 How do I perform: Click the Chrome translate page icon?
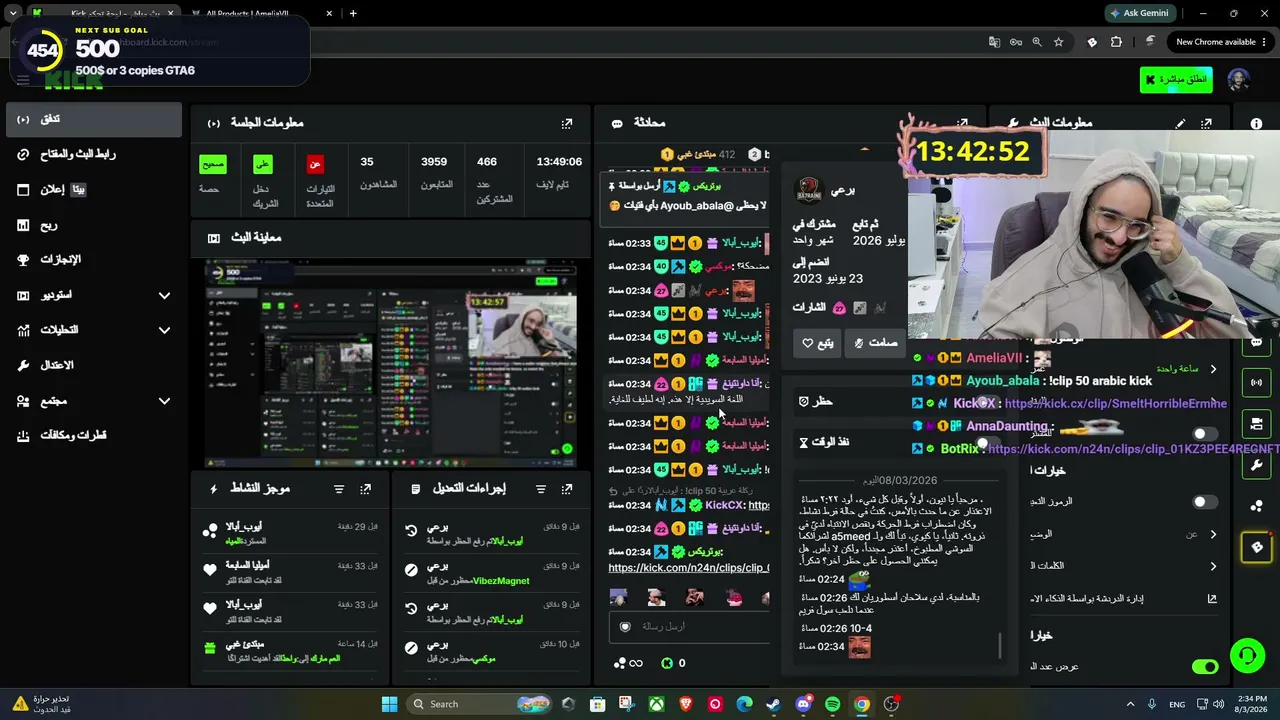click(994, 42)
